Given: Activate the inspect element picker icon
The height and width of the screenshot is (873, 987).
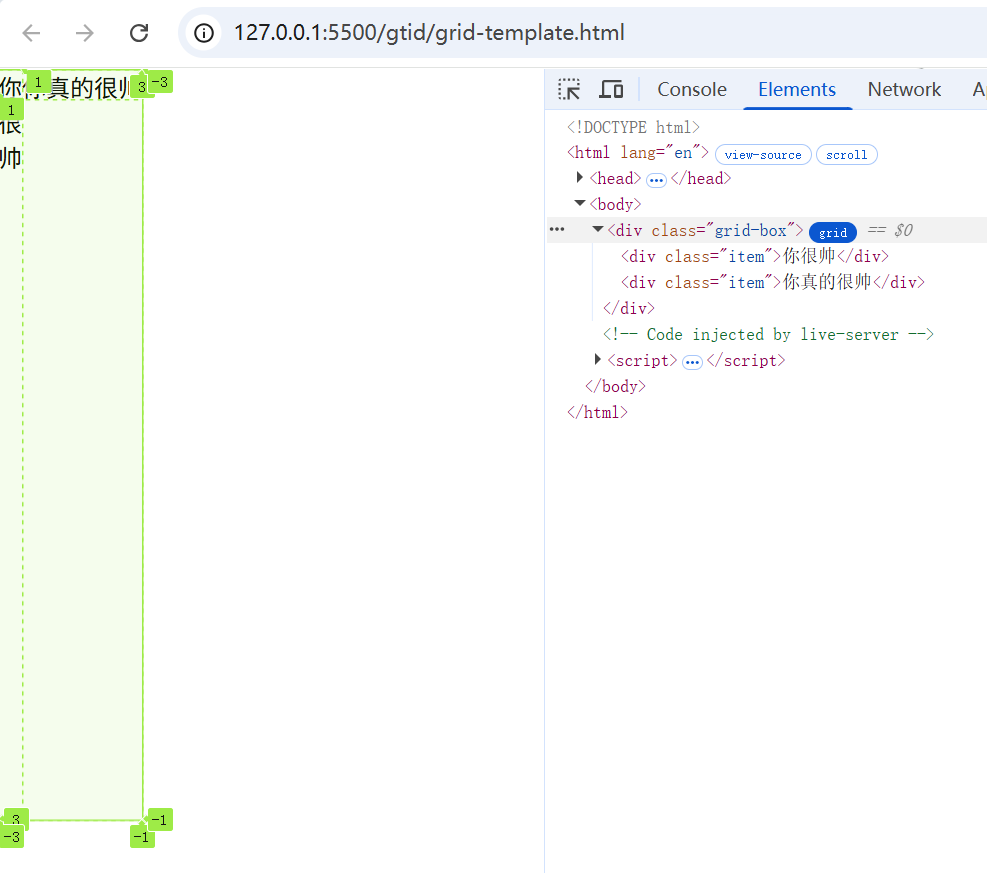Looking at the screenshot, I should [569, 89].
